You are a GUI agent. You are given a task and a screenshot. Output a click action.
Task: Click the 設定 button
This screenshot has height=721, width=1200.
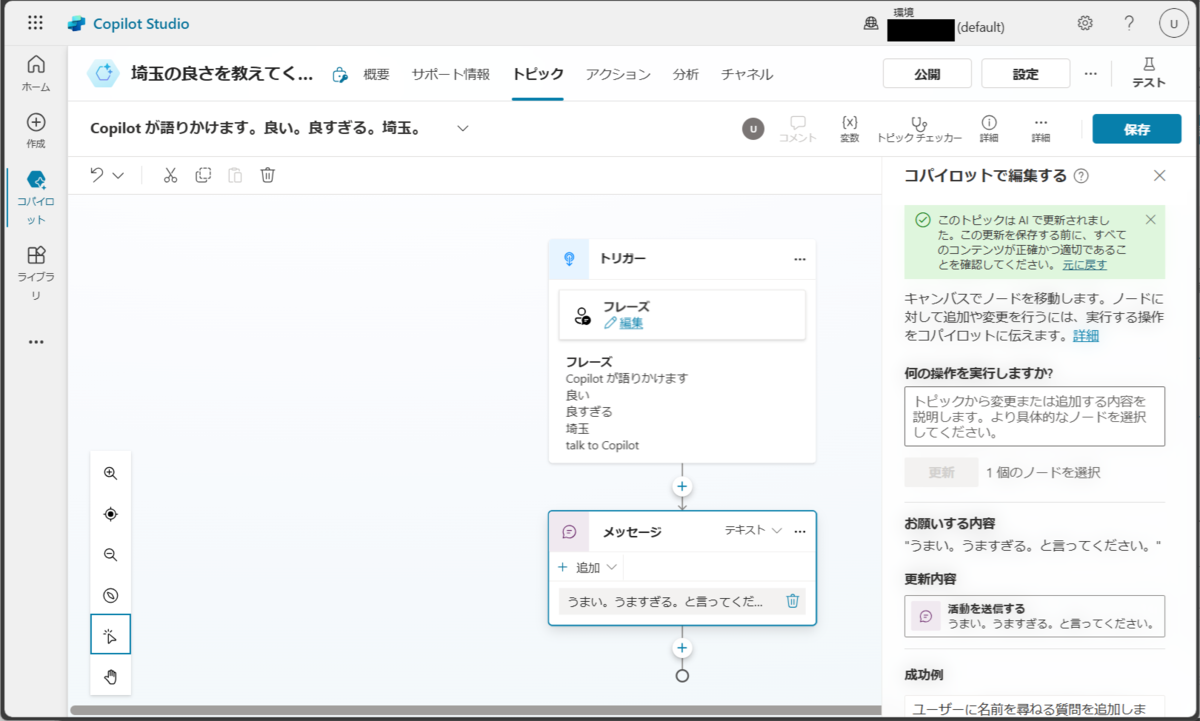pos(1025,73)
